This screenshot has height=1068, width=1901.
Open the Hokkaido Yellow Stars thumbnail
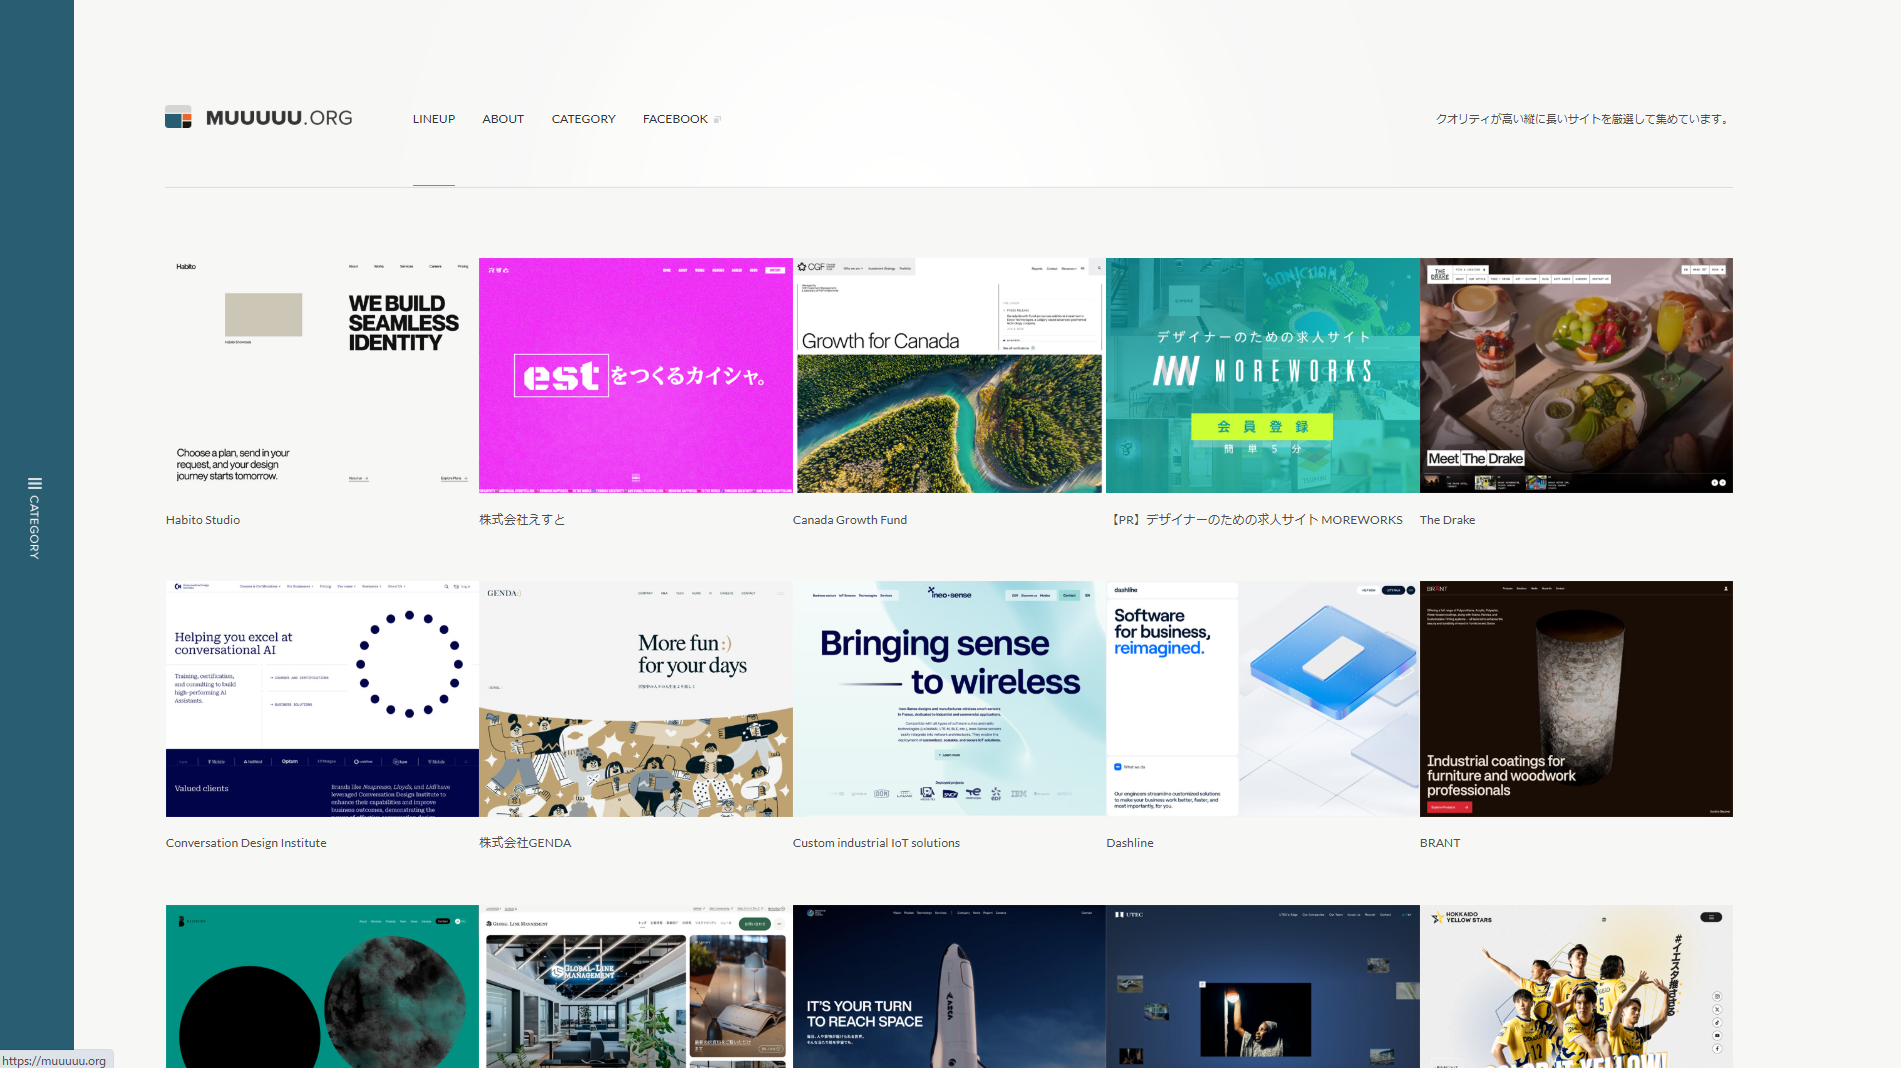(x=1576, y=986)
